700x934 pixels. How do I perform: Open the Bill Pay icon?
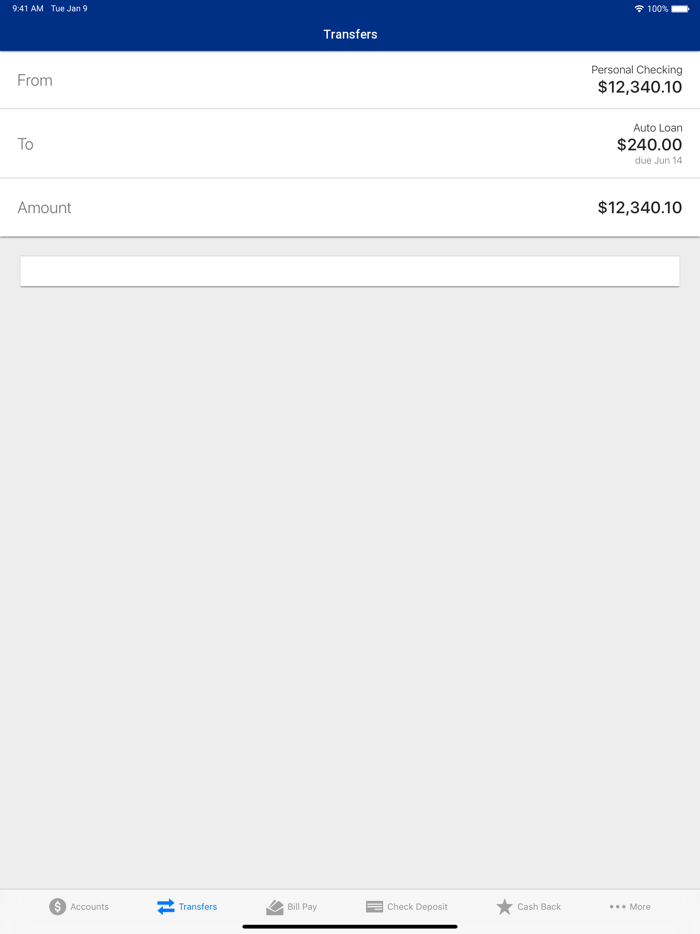[275, 907]
